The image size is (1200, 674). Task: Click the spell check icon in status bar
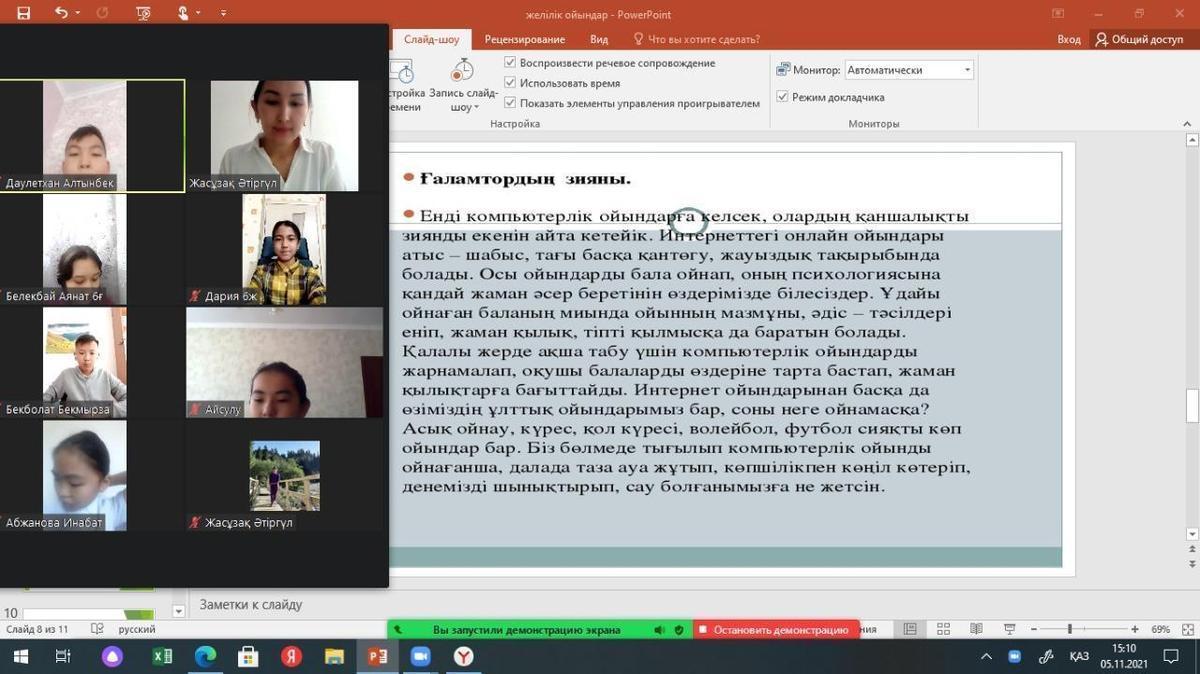pyautogui.click(x=97, y=629)
